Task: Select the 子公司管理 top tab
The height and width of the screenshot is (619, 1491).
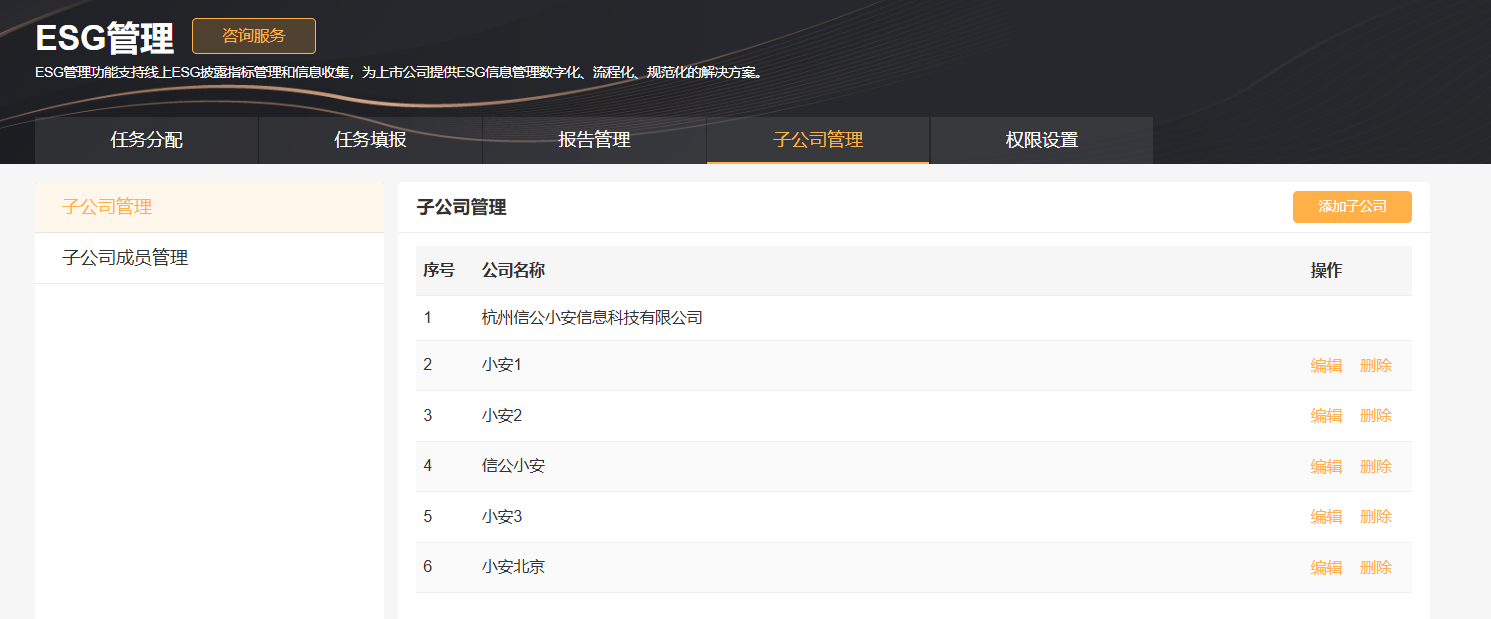Action: pyautogui.click(x=818, y=140)
